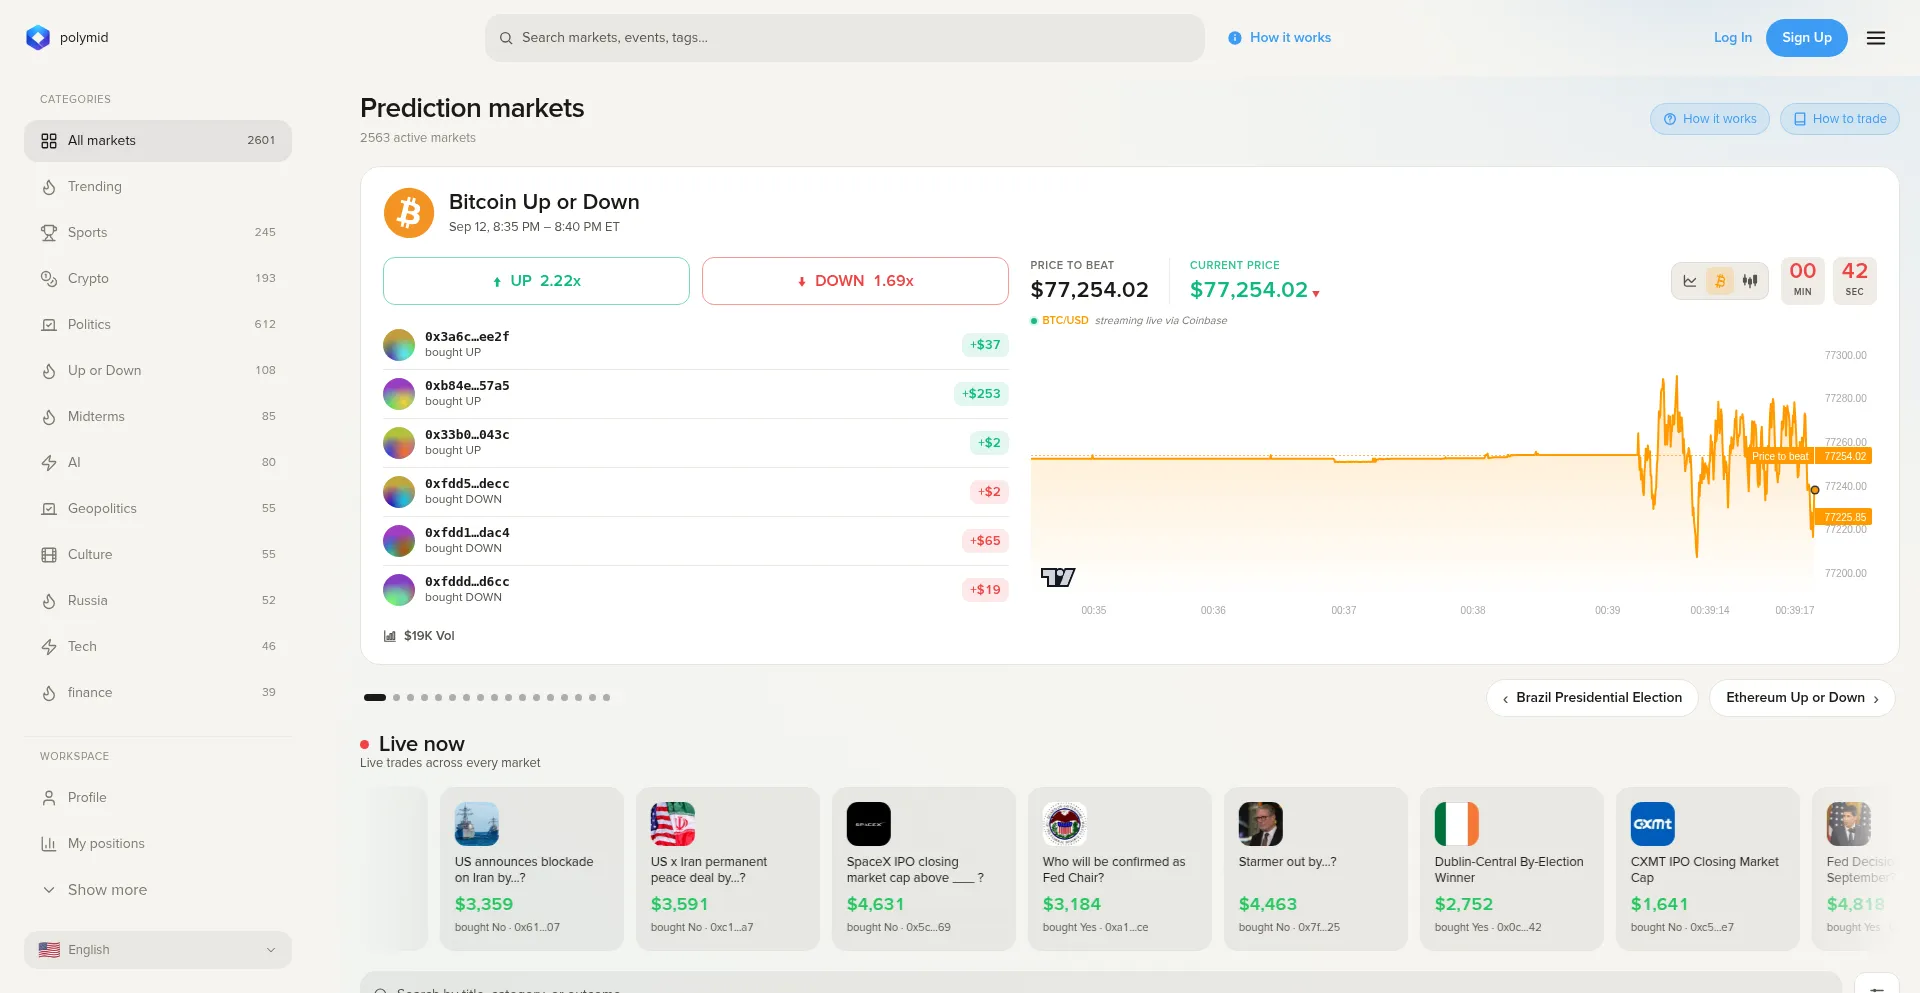Focus the Search markets, events, tags field
1920x993 pixels.
845,38
